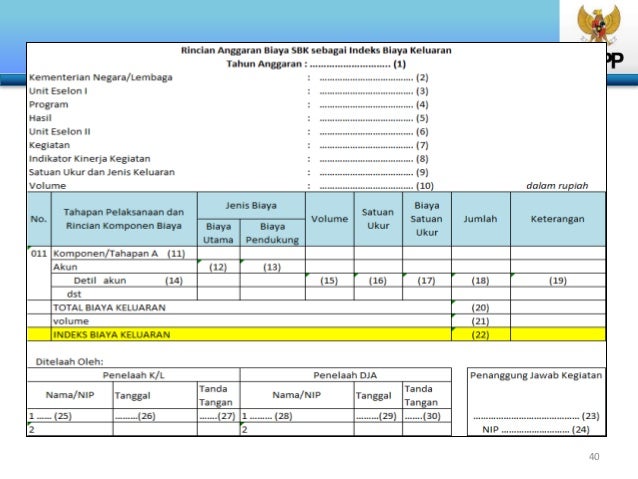Select 'Indikator Kinerja Kegiatan' label
Image resolution: width=638 pixels, height=479 pixels.
(90, 159)
